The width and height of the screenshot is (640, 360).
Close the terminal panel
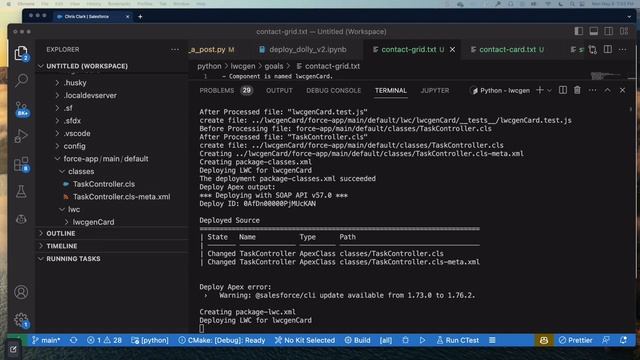(x=622, y=90)
